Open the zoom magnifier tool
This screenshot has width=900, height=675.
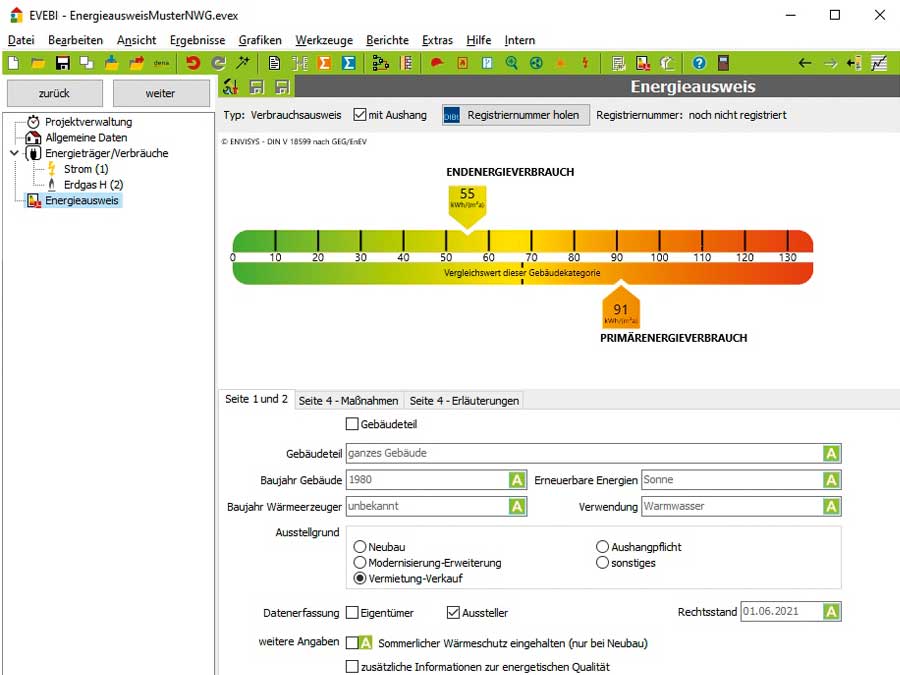(510, 62)
